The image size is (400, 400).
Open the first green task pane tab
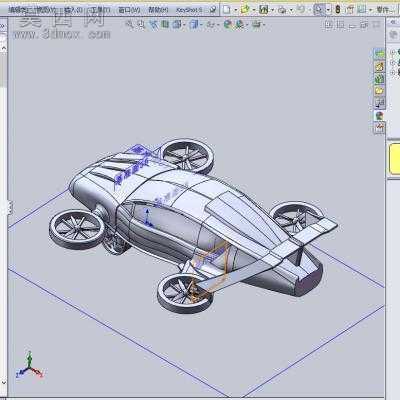click(379, 54)
